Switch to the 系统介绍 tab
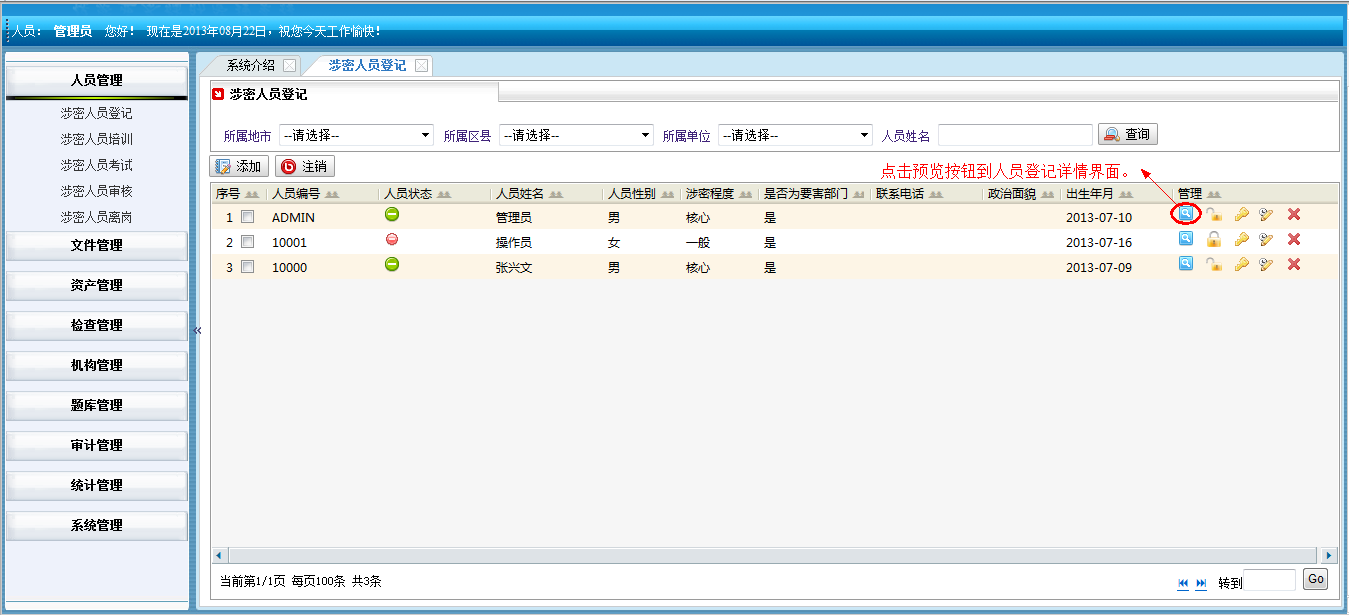This screenshot has height=615, width=1349. coord(250,65)
